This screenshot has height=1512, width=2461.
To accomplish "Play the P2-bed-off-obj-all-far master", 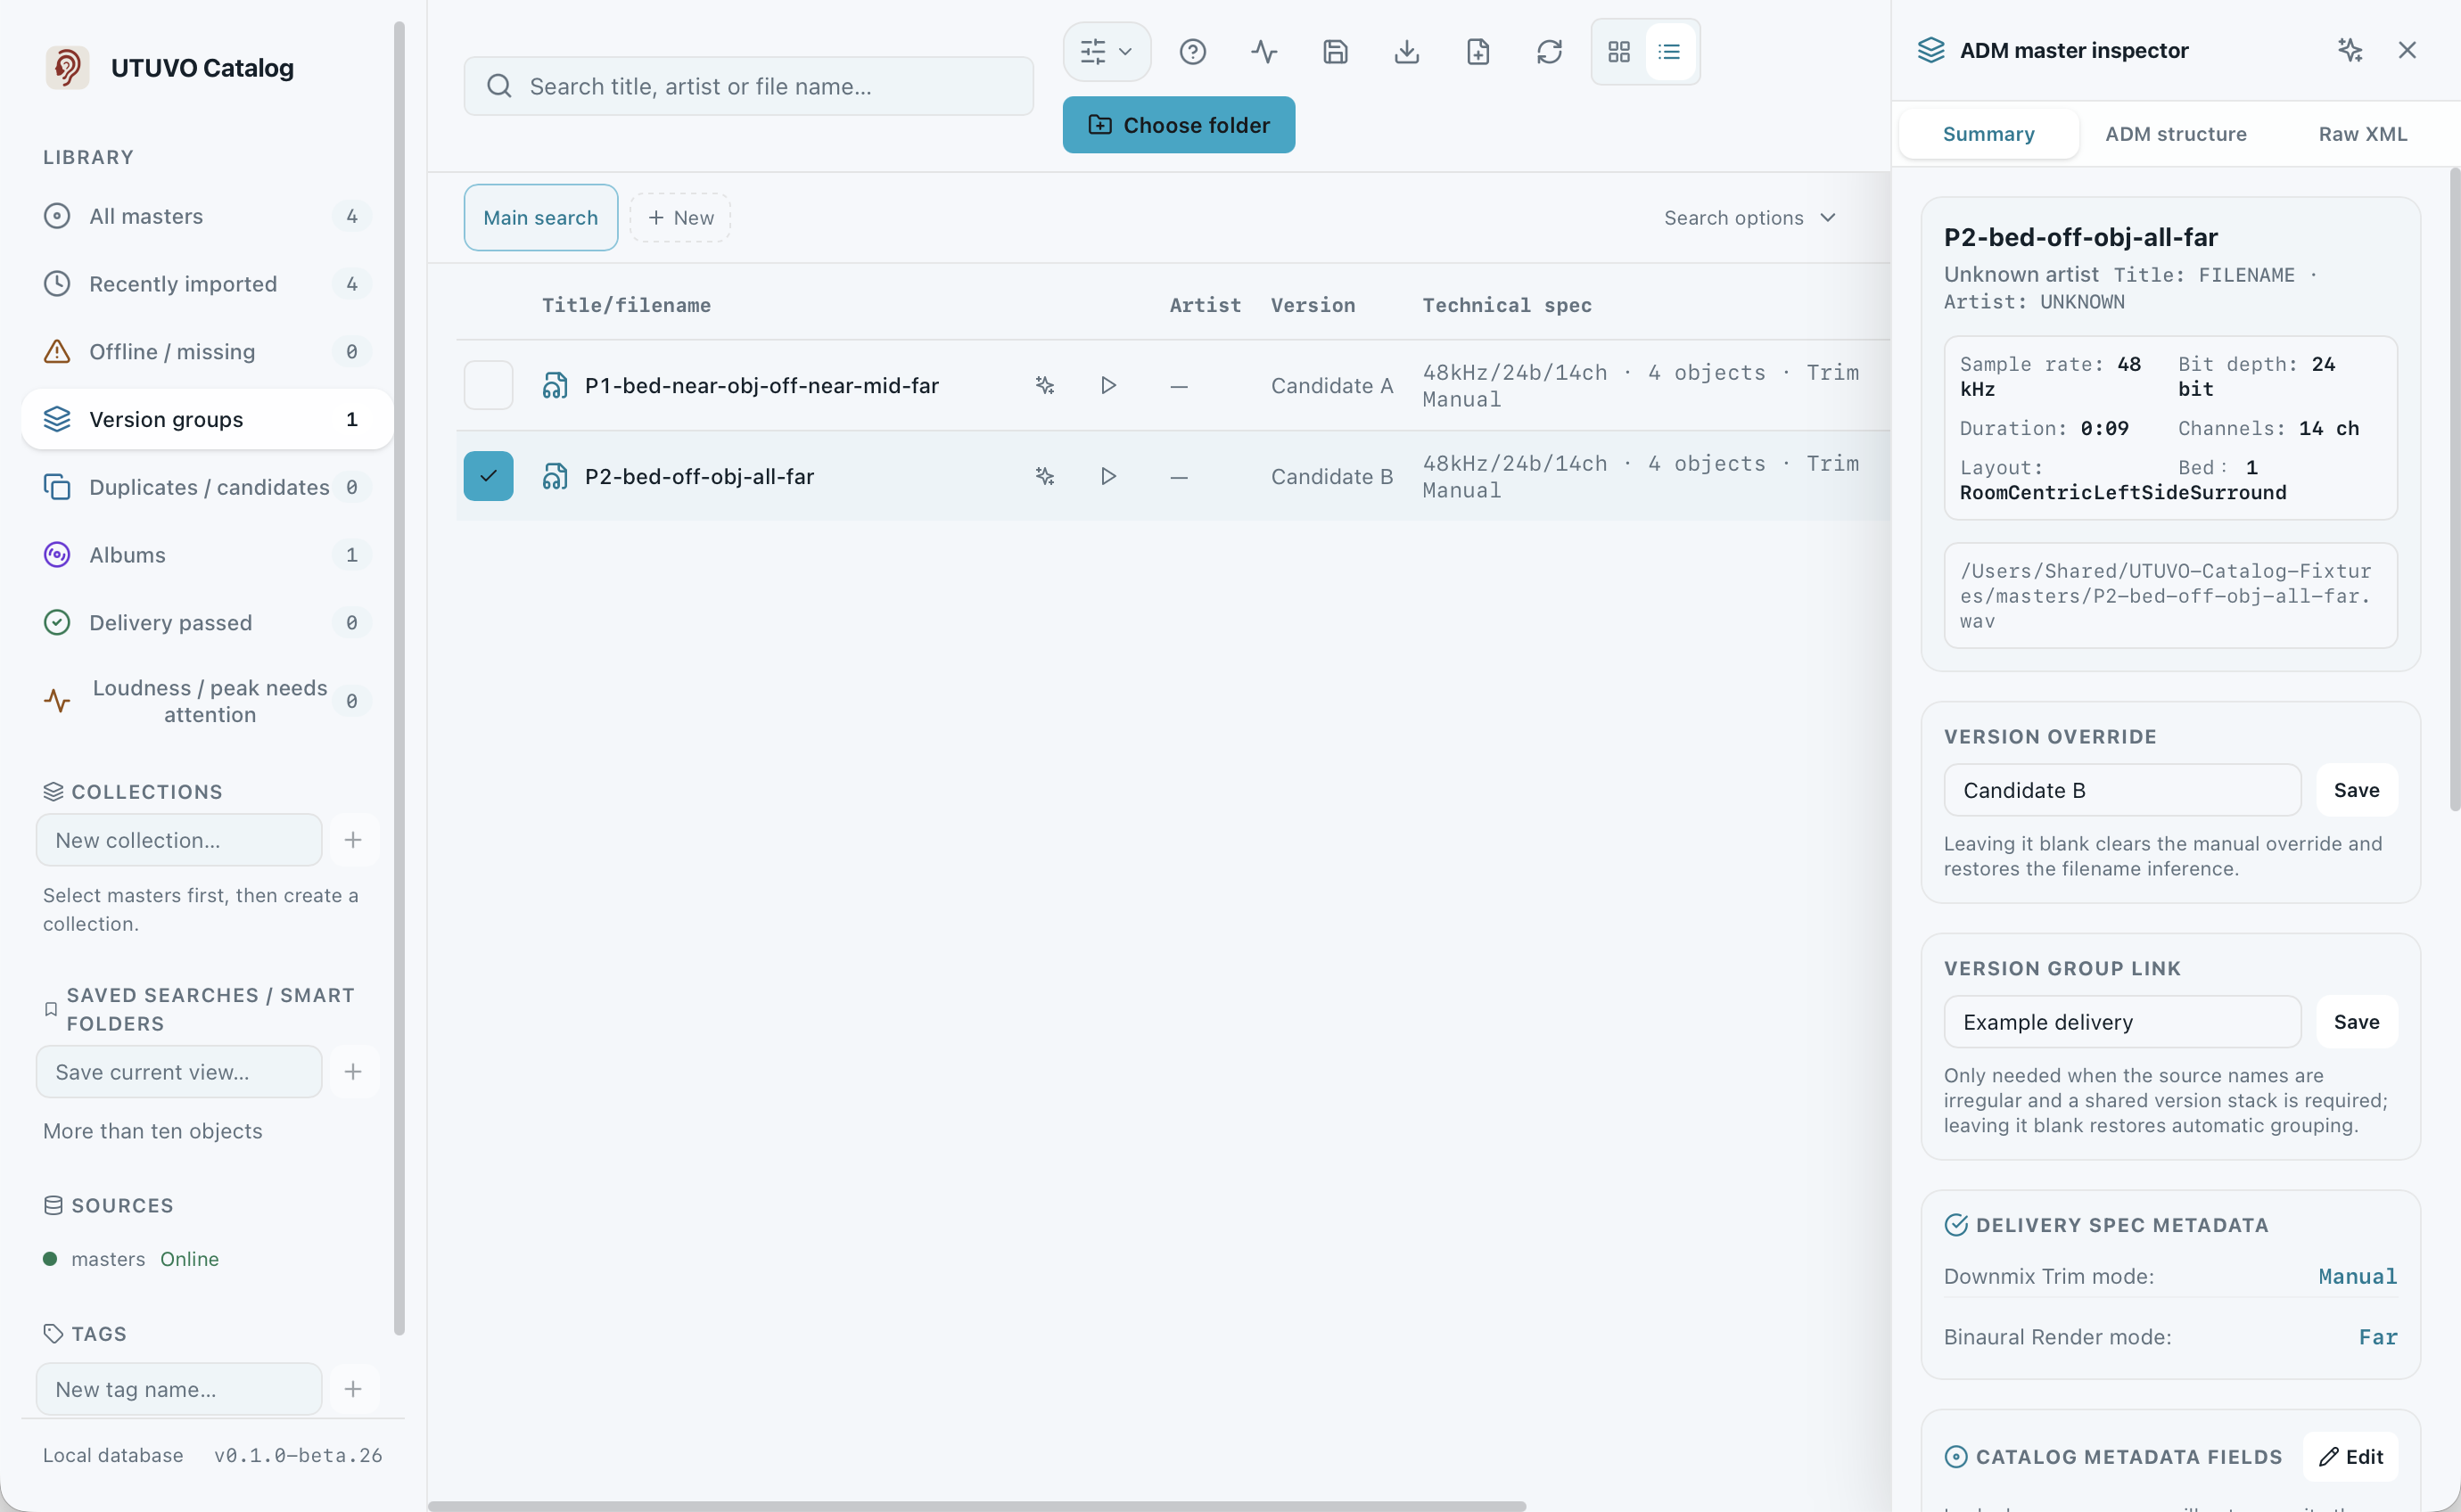I will click(1107, 477).
